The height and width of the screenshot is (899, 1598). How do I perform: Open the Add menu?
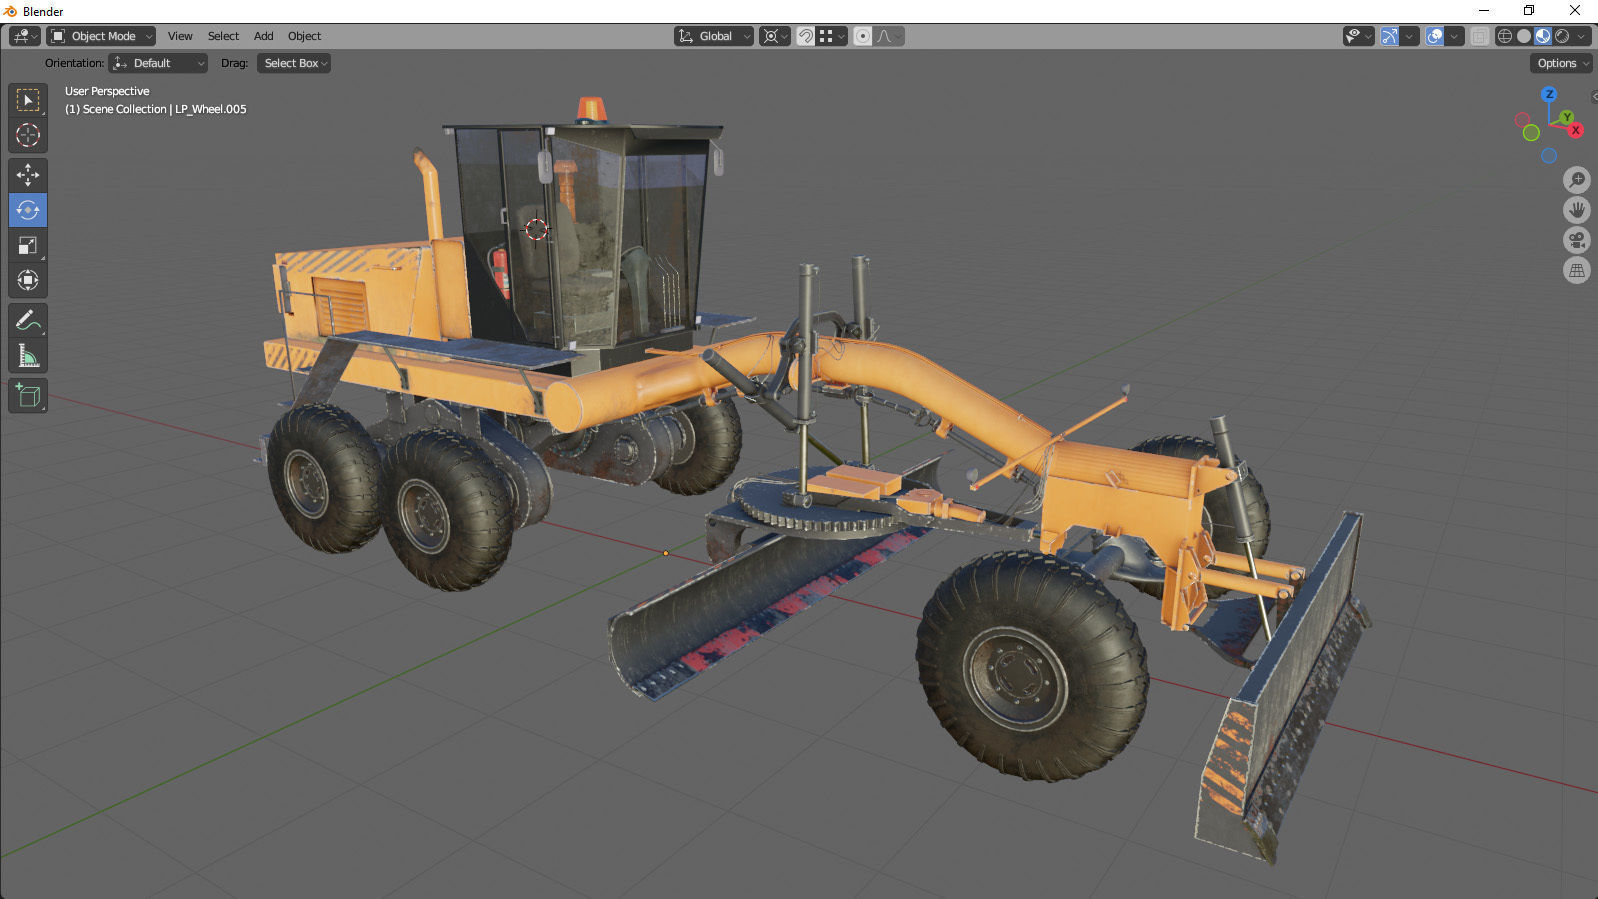point(264,36)
